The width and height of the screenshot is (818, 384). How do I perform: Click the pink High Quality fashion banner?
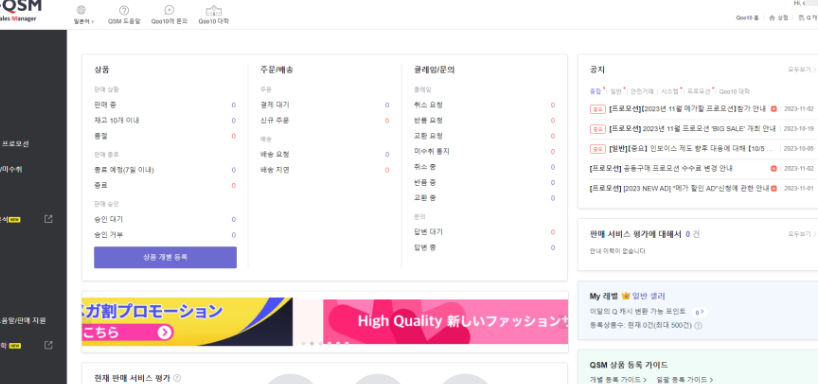[446, 321]
